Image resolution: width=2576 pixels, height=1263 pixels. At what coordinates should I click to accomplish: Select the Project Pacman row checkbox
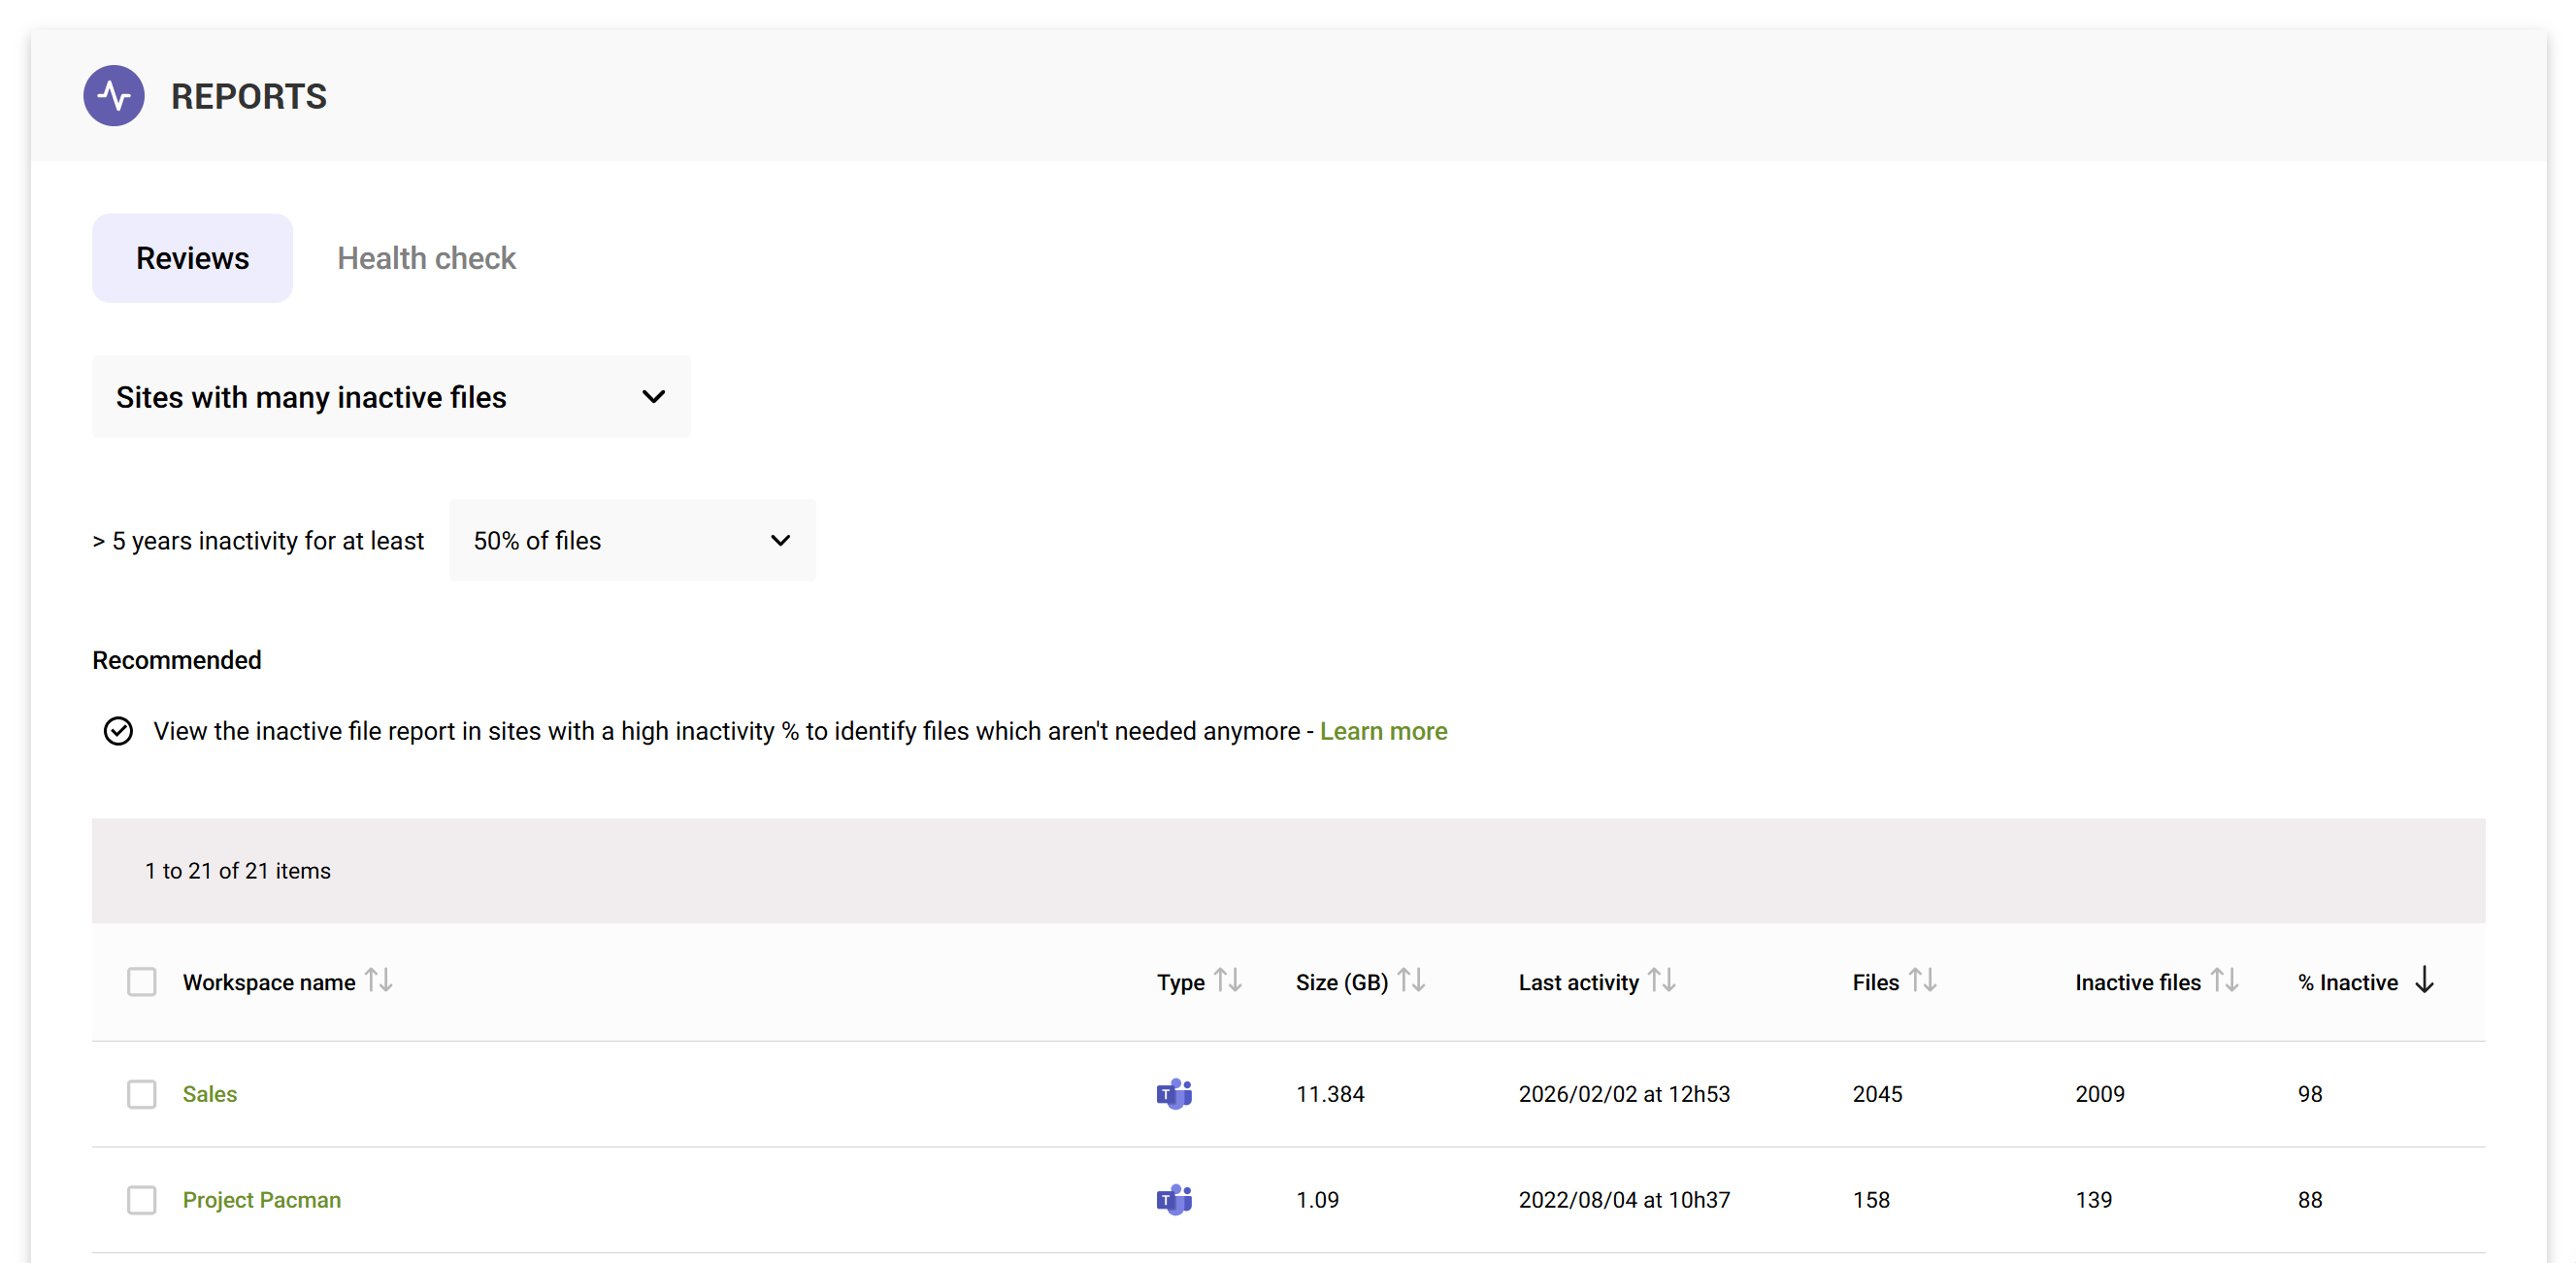pos(142,1199)
